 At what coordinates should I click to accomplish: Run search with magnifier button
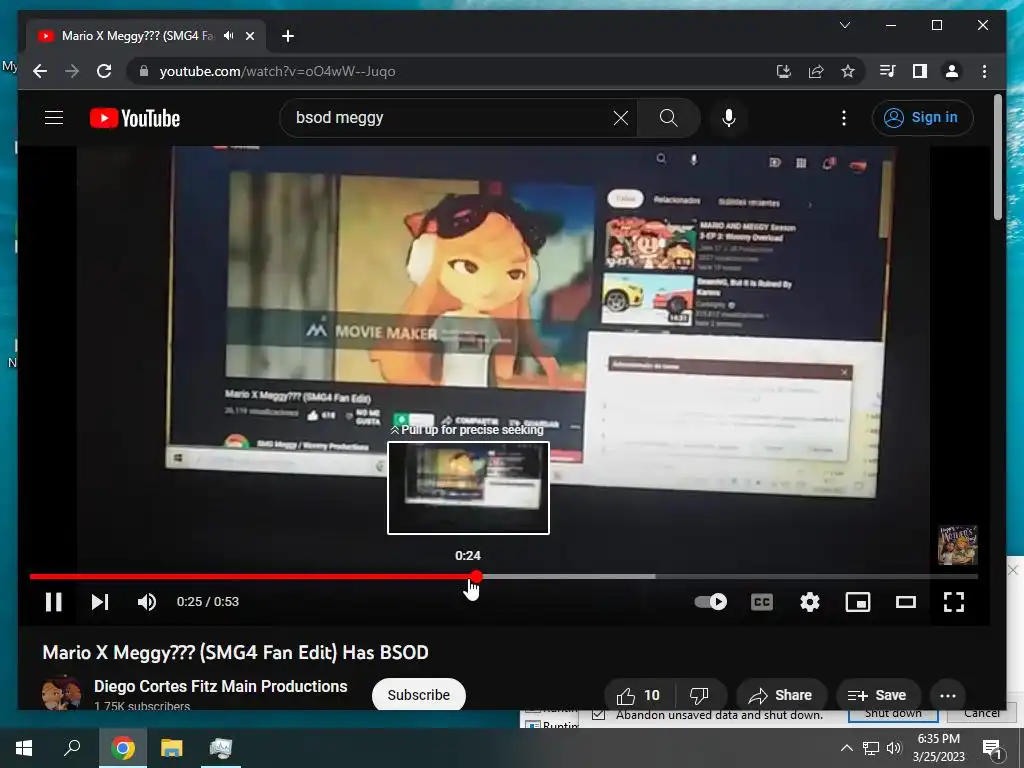click(668, 118)
